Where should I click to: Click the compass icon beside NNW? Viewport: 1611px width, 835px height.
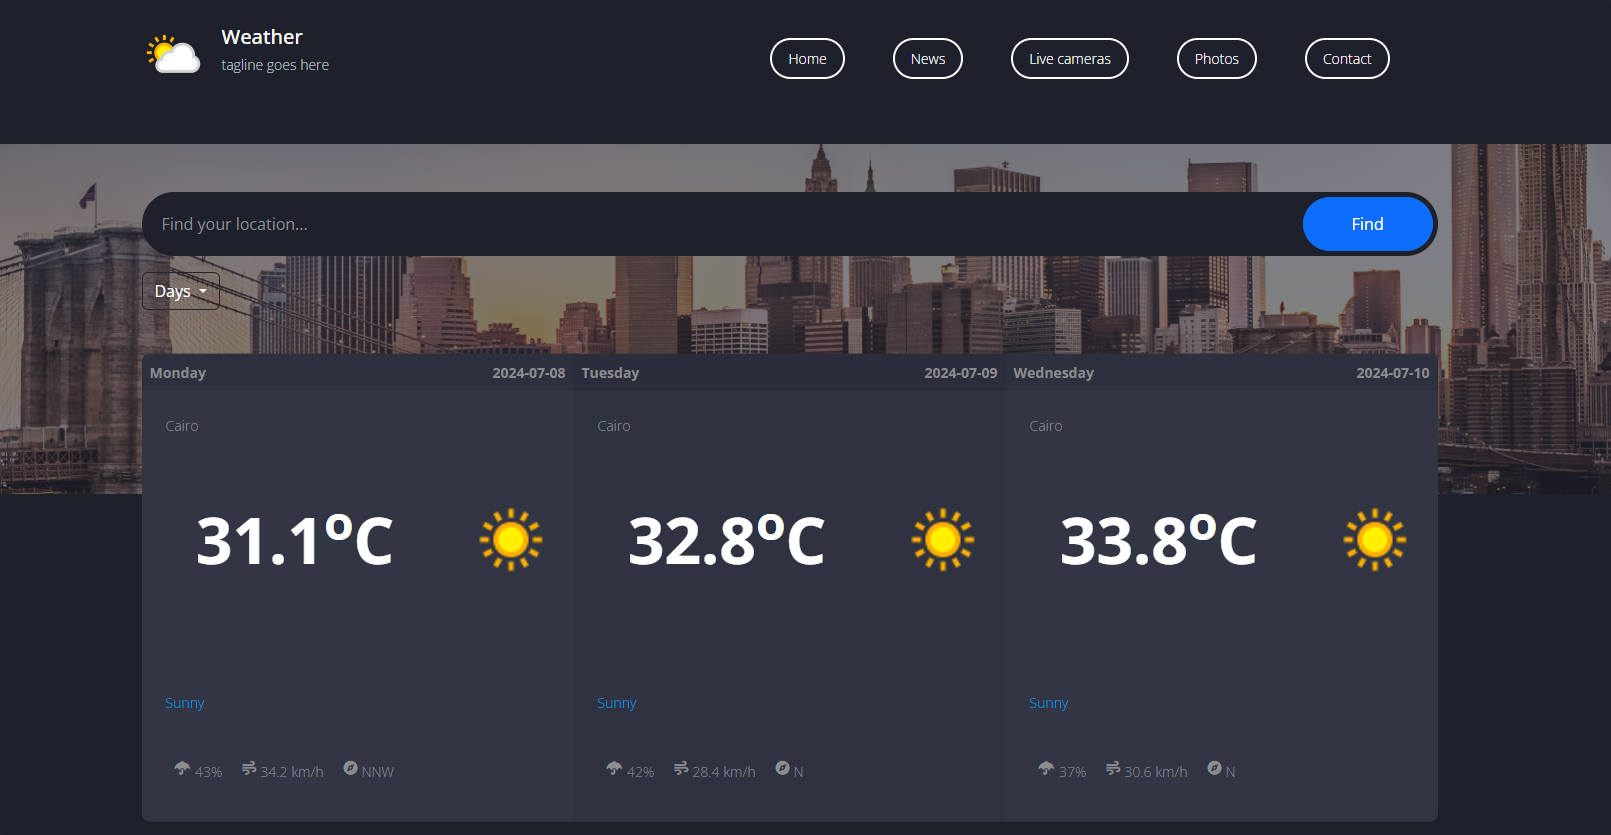[351, 768]
